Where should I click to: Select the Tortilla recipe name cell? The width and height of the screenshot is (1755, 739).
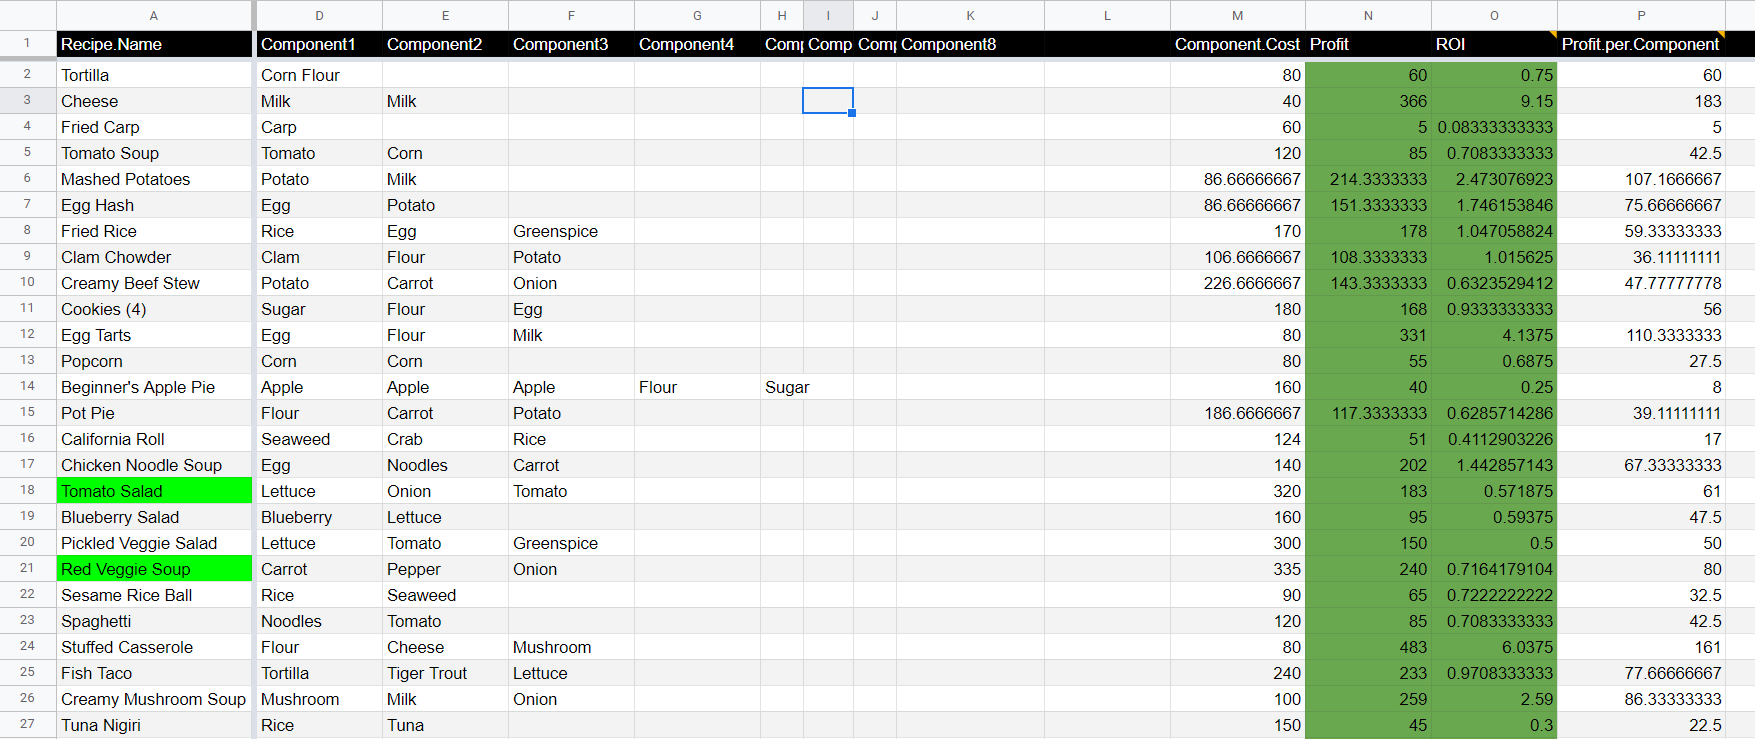(154, 75)
